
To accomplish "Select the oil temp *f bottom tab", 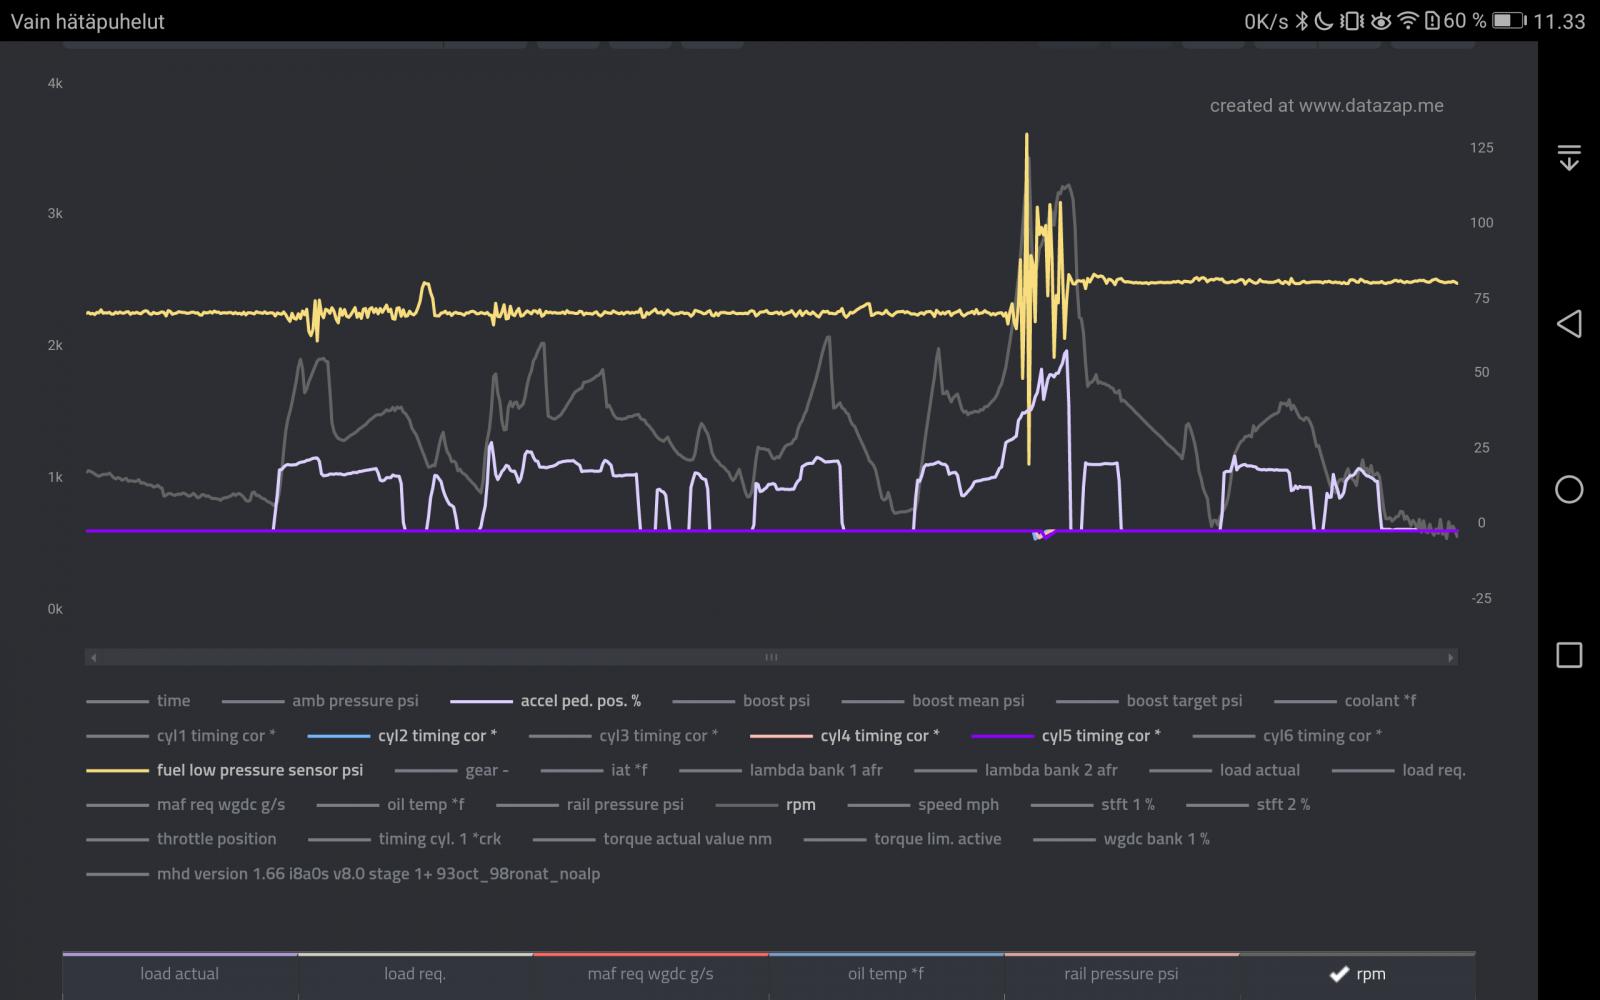I will (886, 974).
